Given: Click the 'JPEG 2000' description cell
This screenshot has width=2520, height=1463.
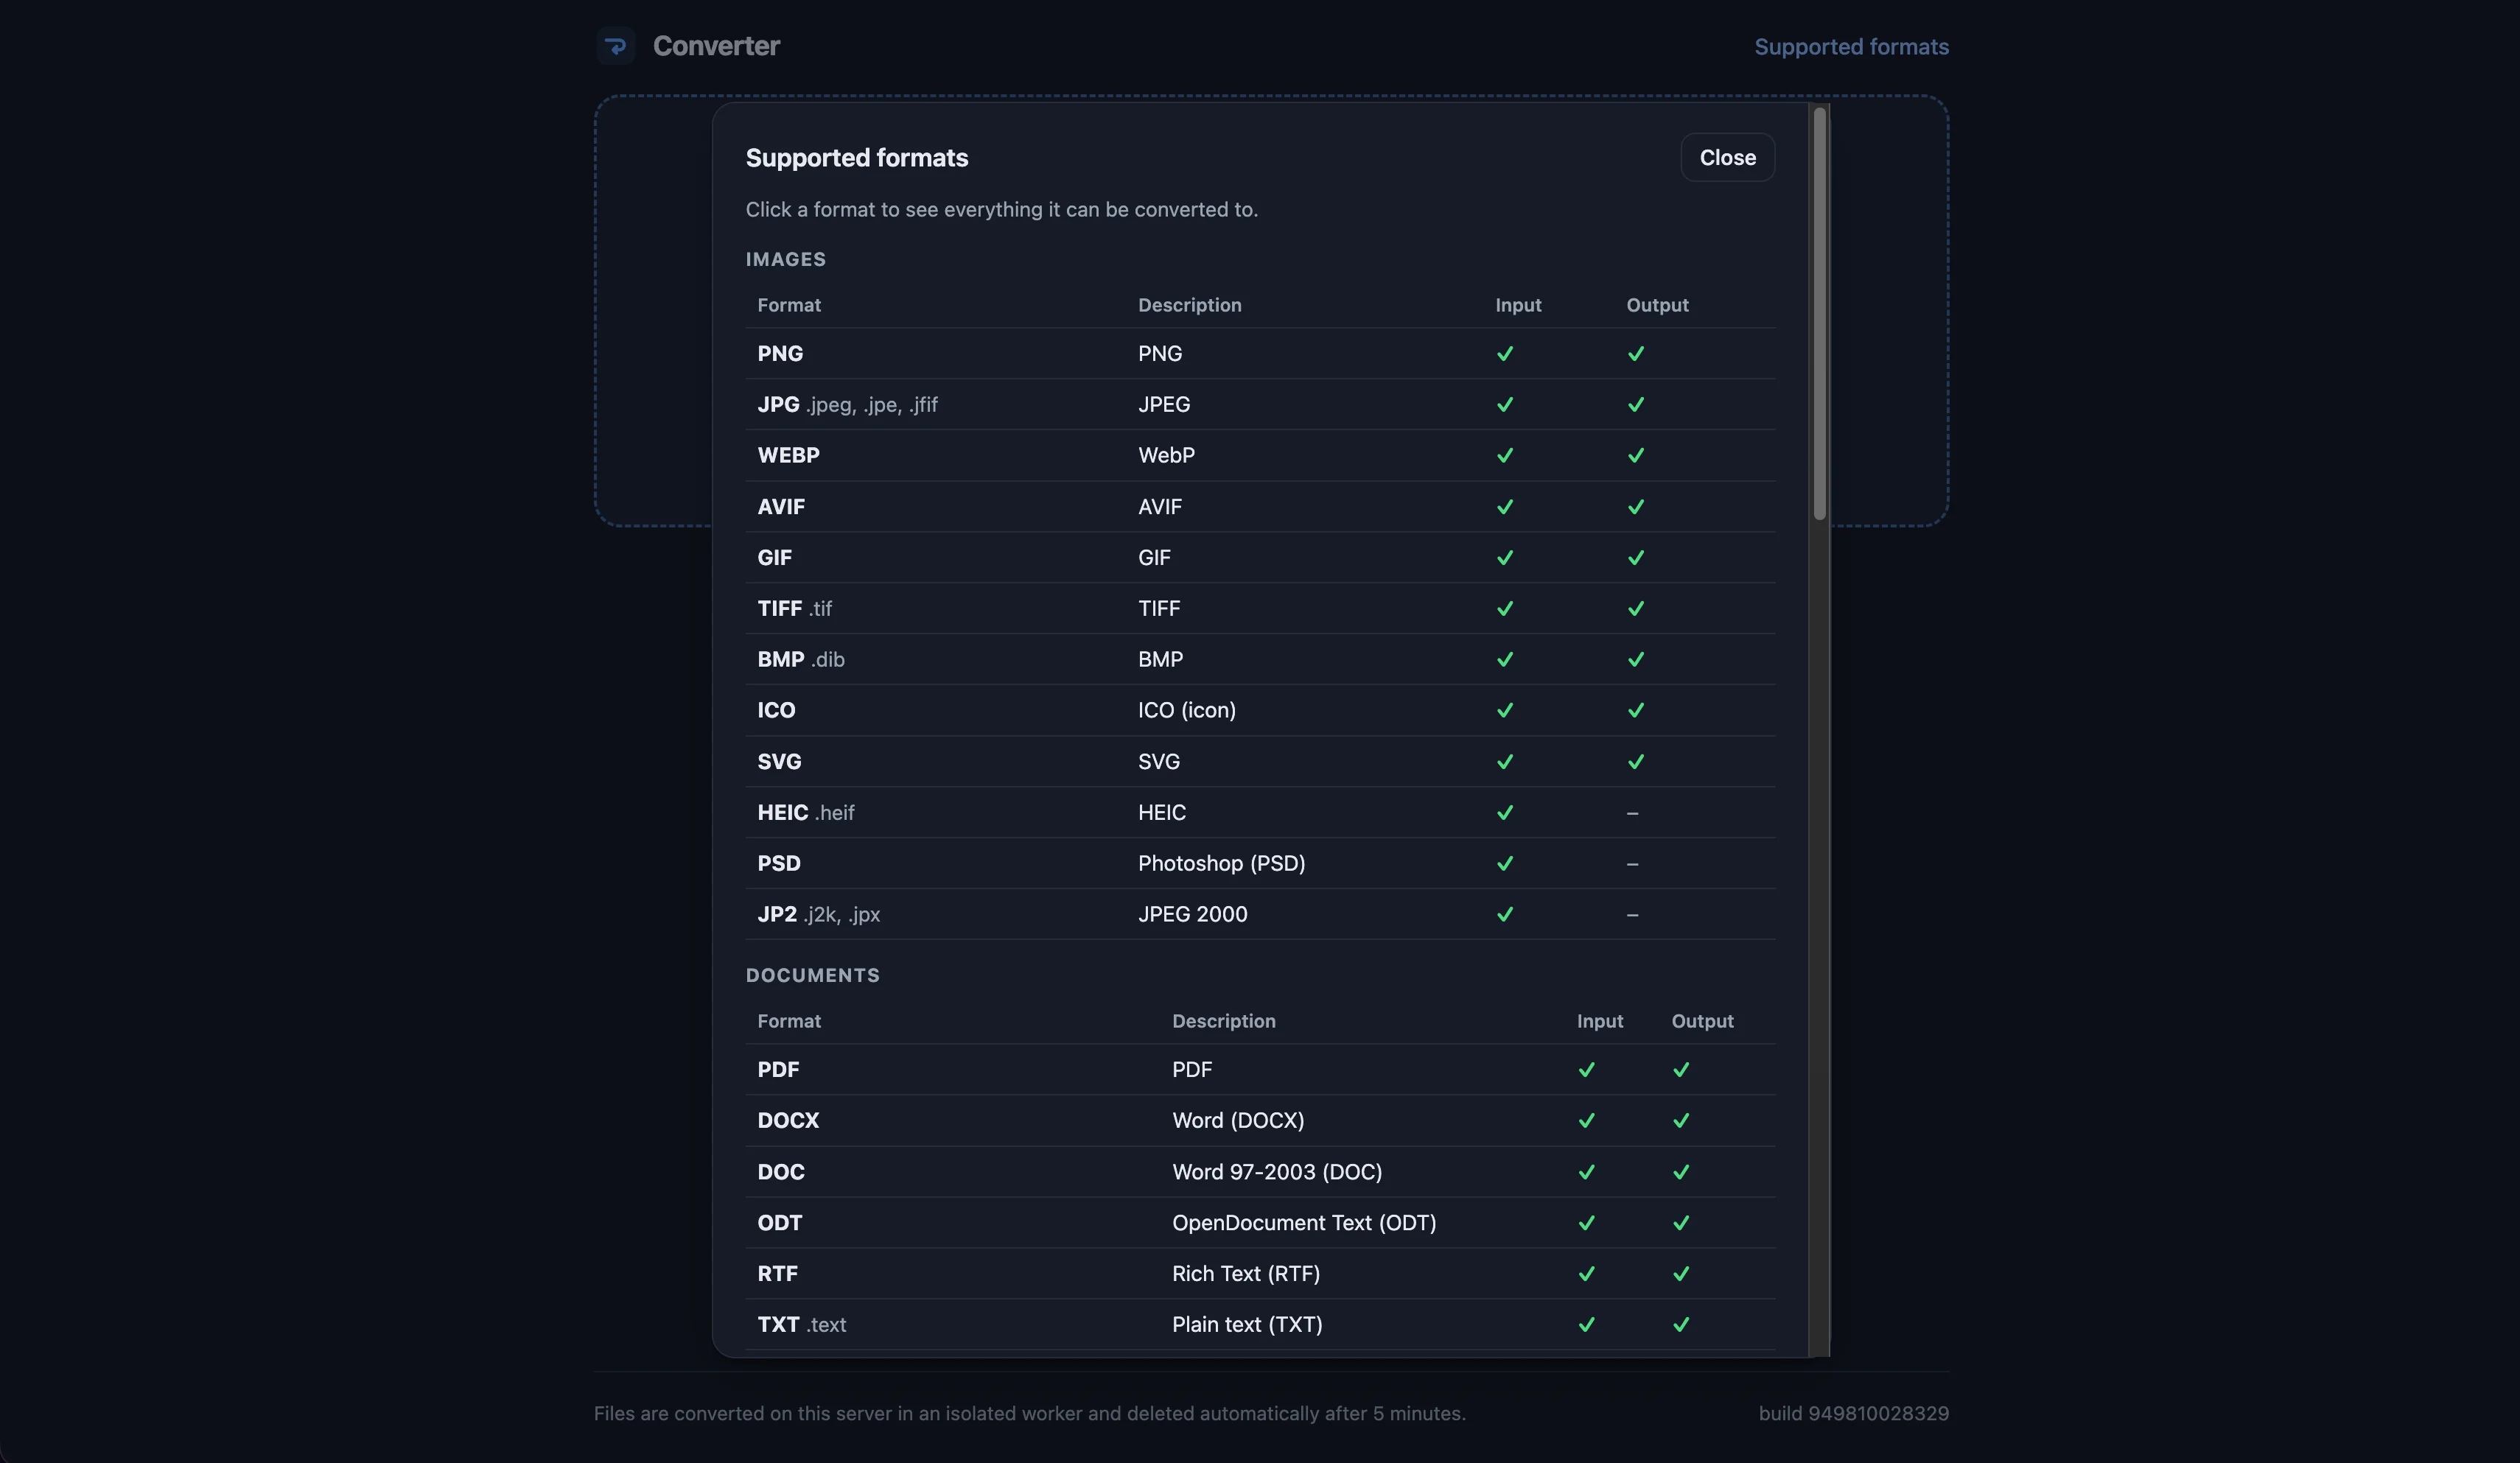Looking at the screenshot, I should tap(1192, 915).
